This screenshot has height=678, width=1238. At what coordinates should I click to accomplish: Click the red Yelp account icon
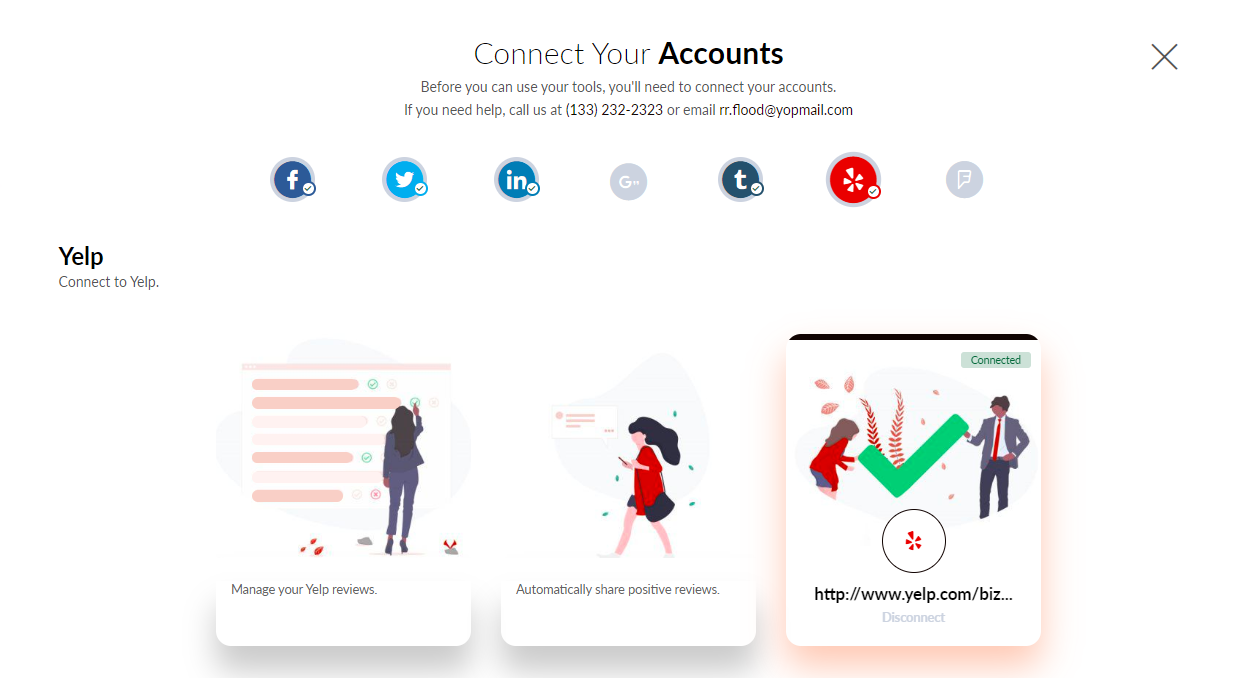point(854,180)
